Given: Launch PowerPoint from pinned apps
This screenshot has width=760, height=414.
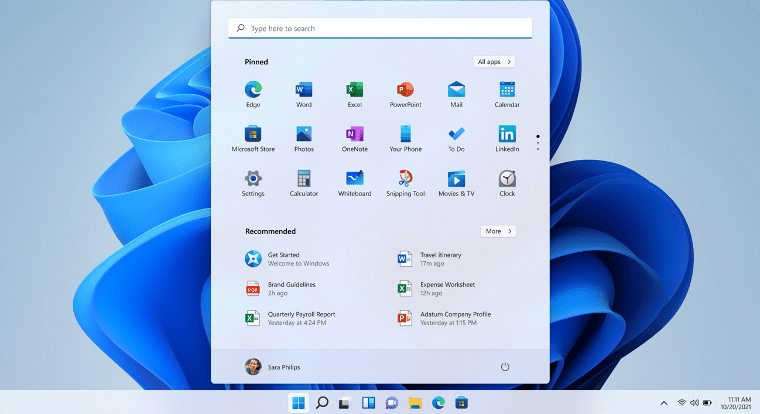Looking at the screenshot, I should point(405,91).
